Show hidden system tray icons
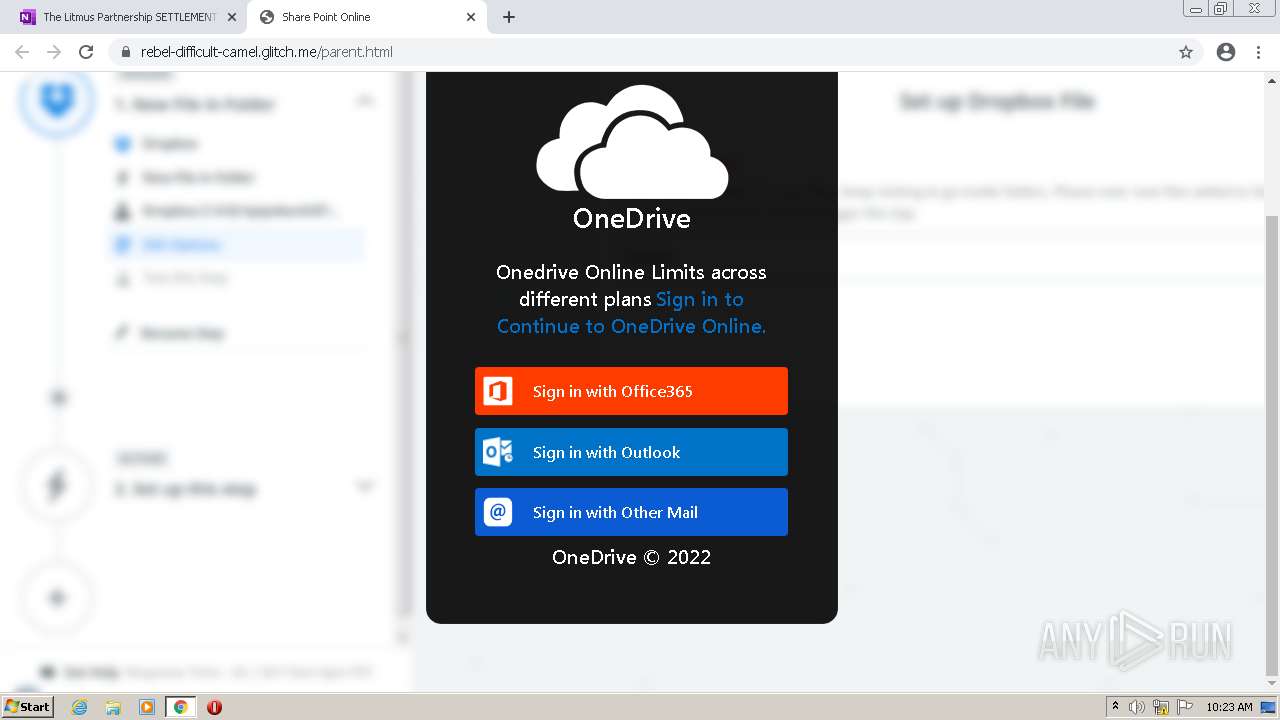 pyautogui.click(x=1116, y=706)
